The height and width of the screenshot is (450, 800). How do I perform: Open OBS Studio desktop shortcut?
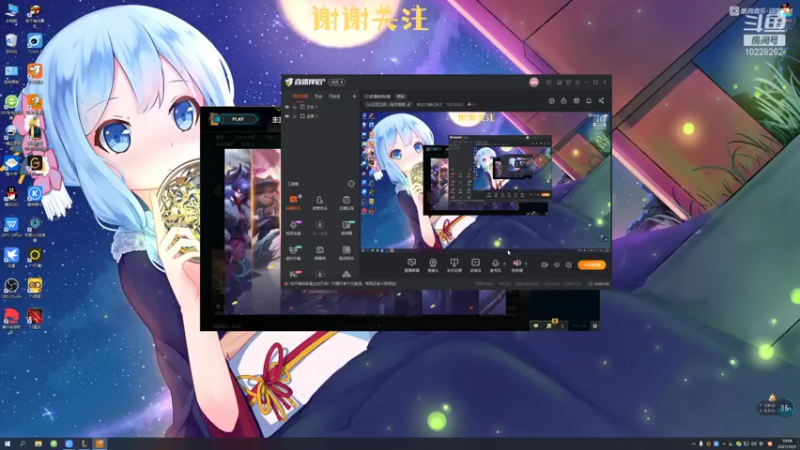pyautogui.click(x=11, y=288)
